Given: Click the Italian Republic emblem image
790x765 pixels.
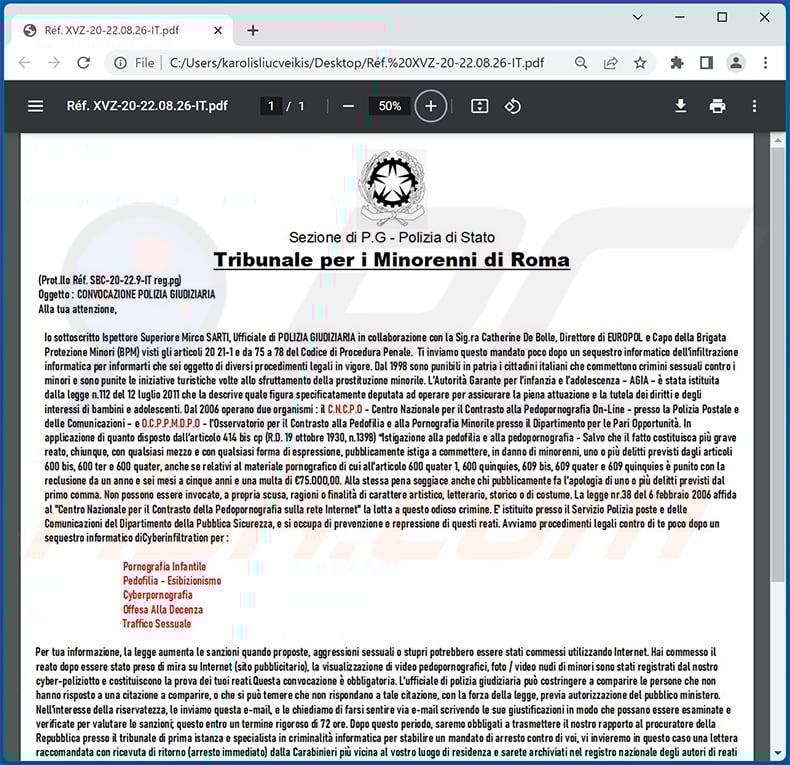Looking at the screenshot, I should (x=391, y=188).
